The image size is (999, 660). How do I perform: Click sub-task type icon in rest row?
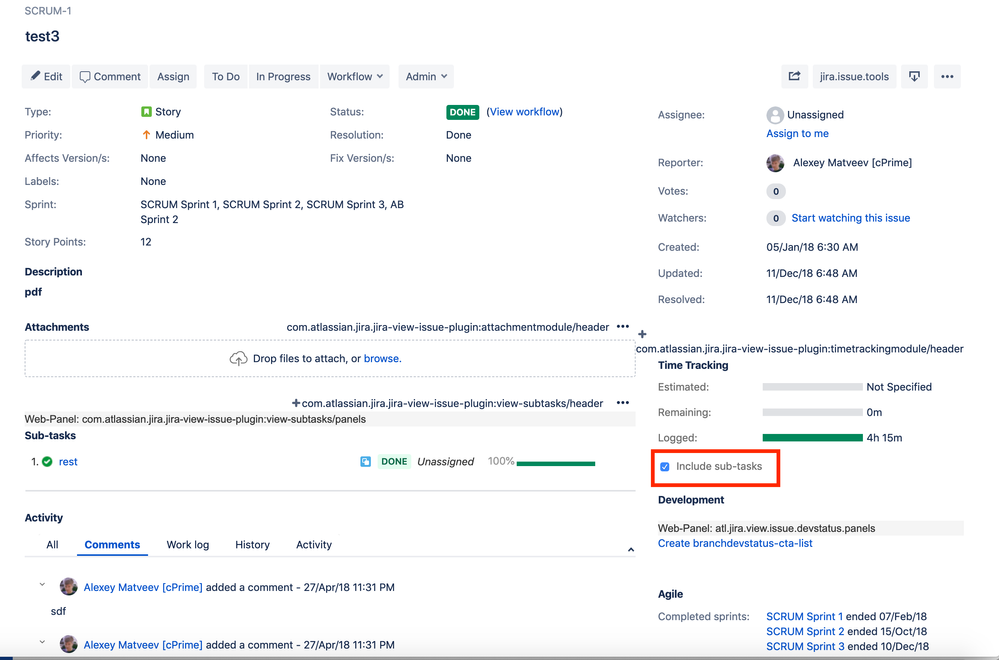coord(366,462)
